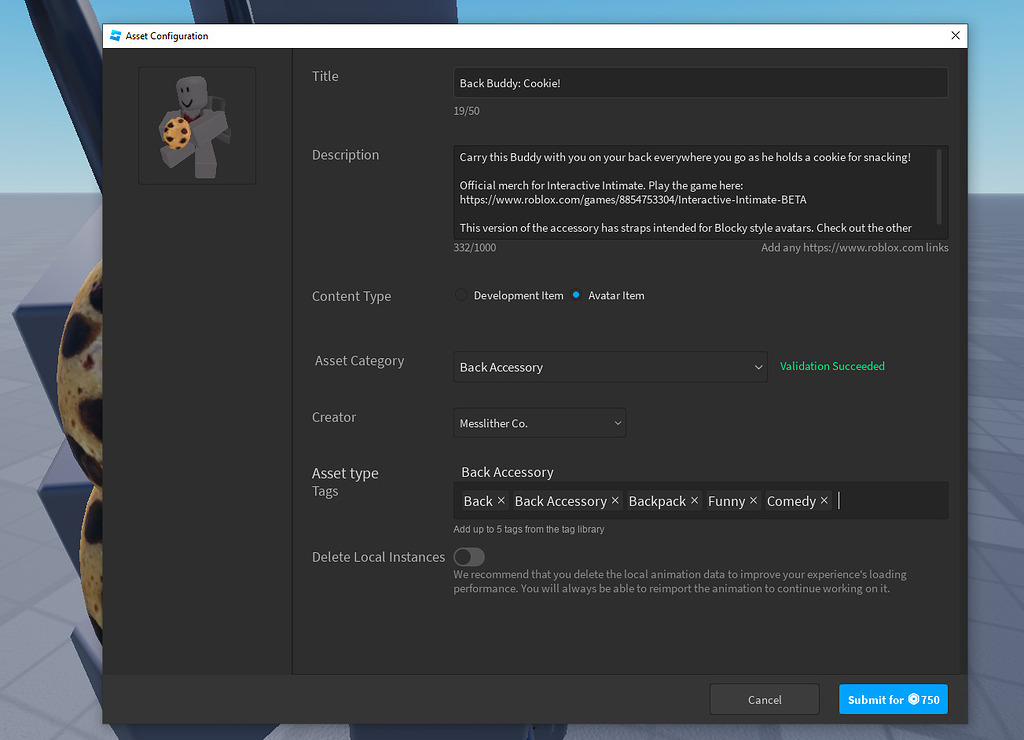Click the Asset Category dropdown chevron icon
Screen dimensions: 1024x740
pyautogui.click(x=757, y=367)
